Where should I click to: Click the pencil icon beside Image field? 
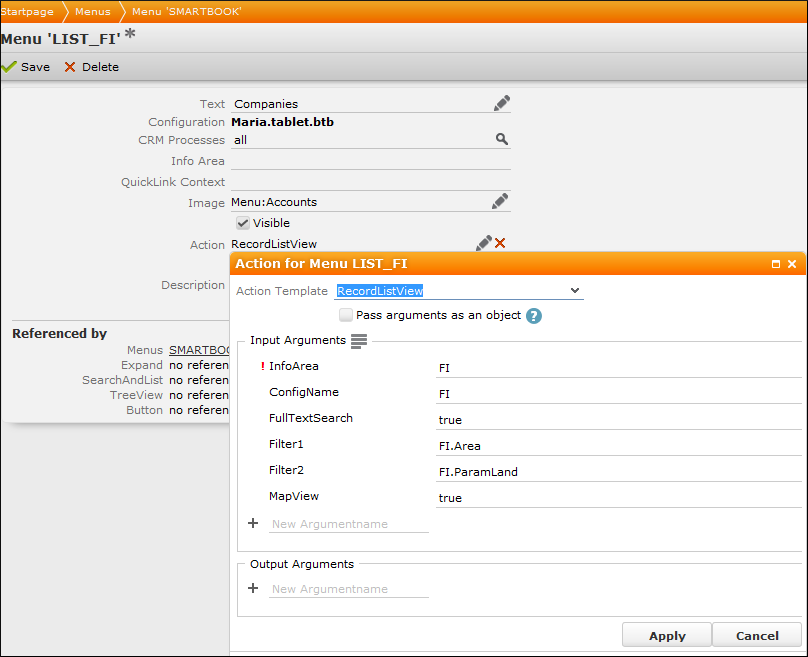pos(500,202)
